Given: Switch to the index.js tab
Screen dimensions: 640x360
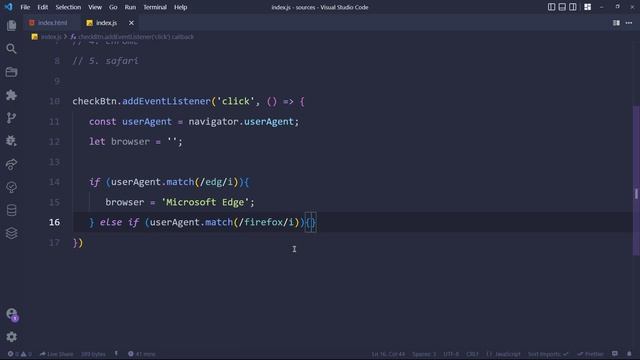Looking at the screenshot, I should tap(106, 23).
